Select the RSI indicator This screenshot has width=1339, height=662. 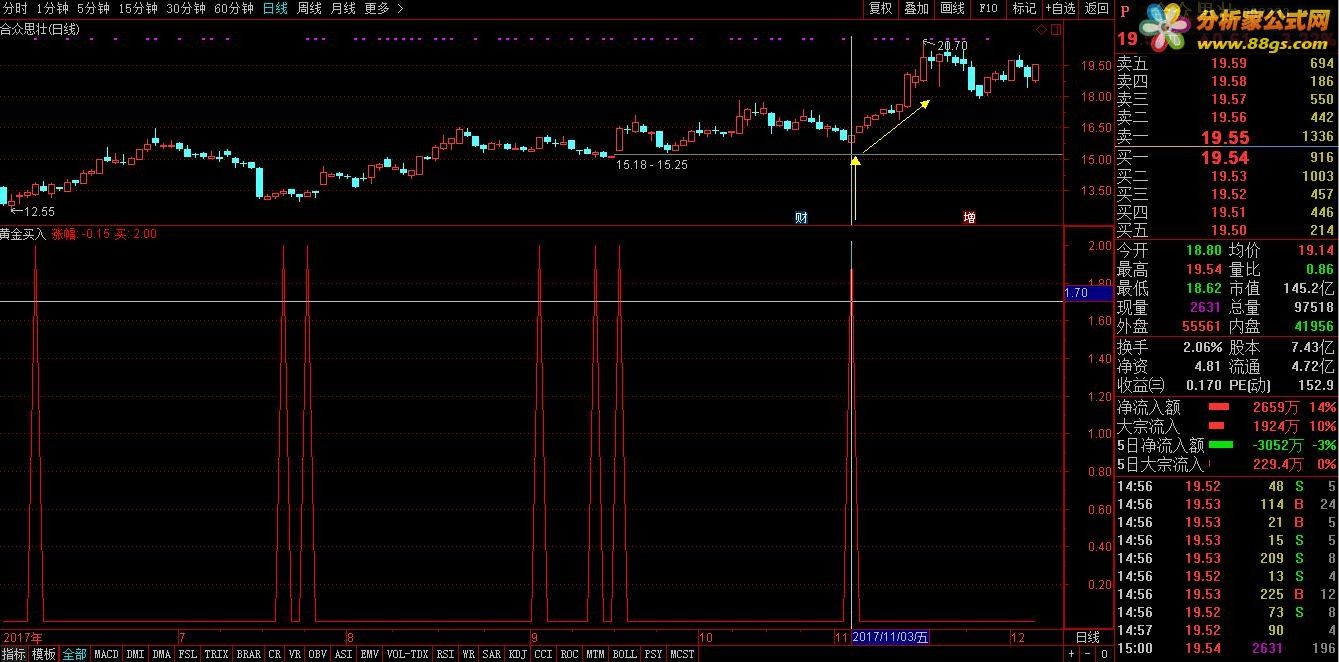(445, 654)
